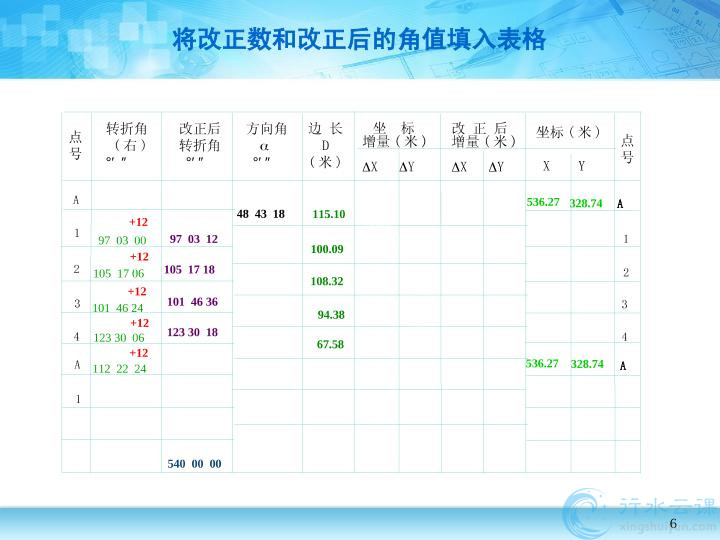Click the direction angle value 48 43 18
720x540 pixels.
[x=261, y=214]
